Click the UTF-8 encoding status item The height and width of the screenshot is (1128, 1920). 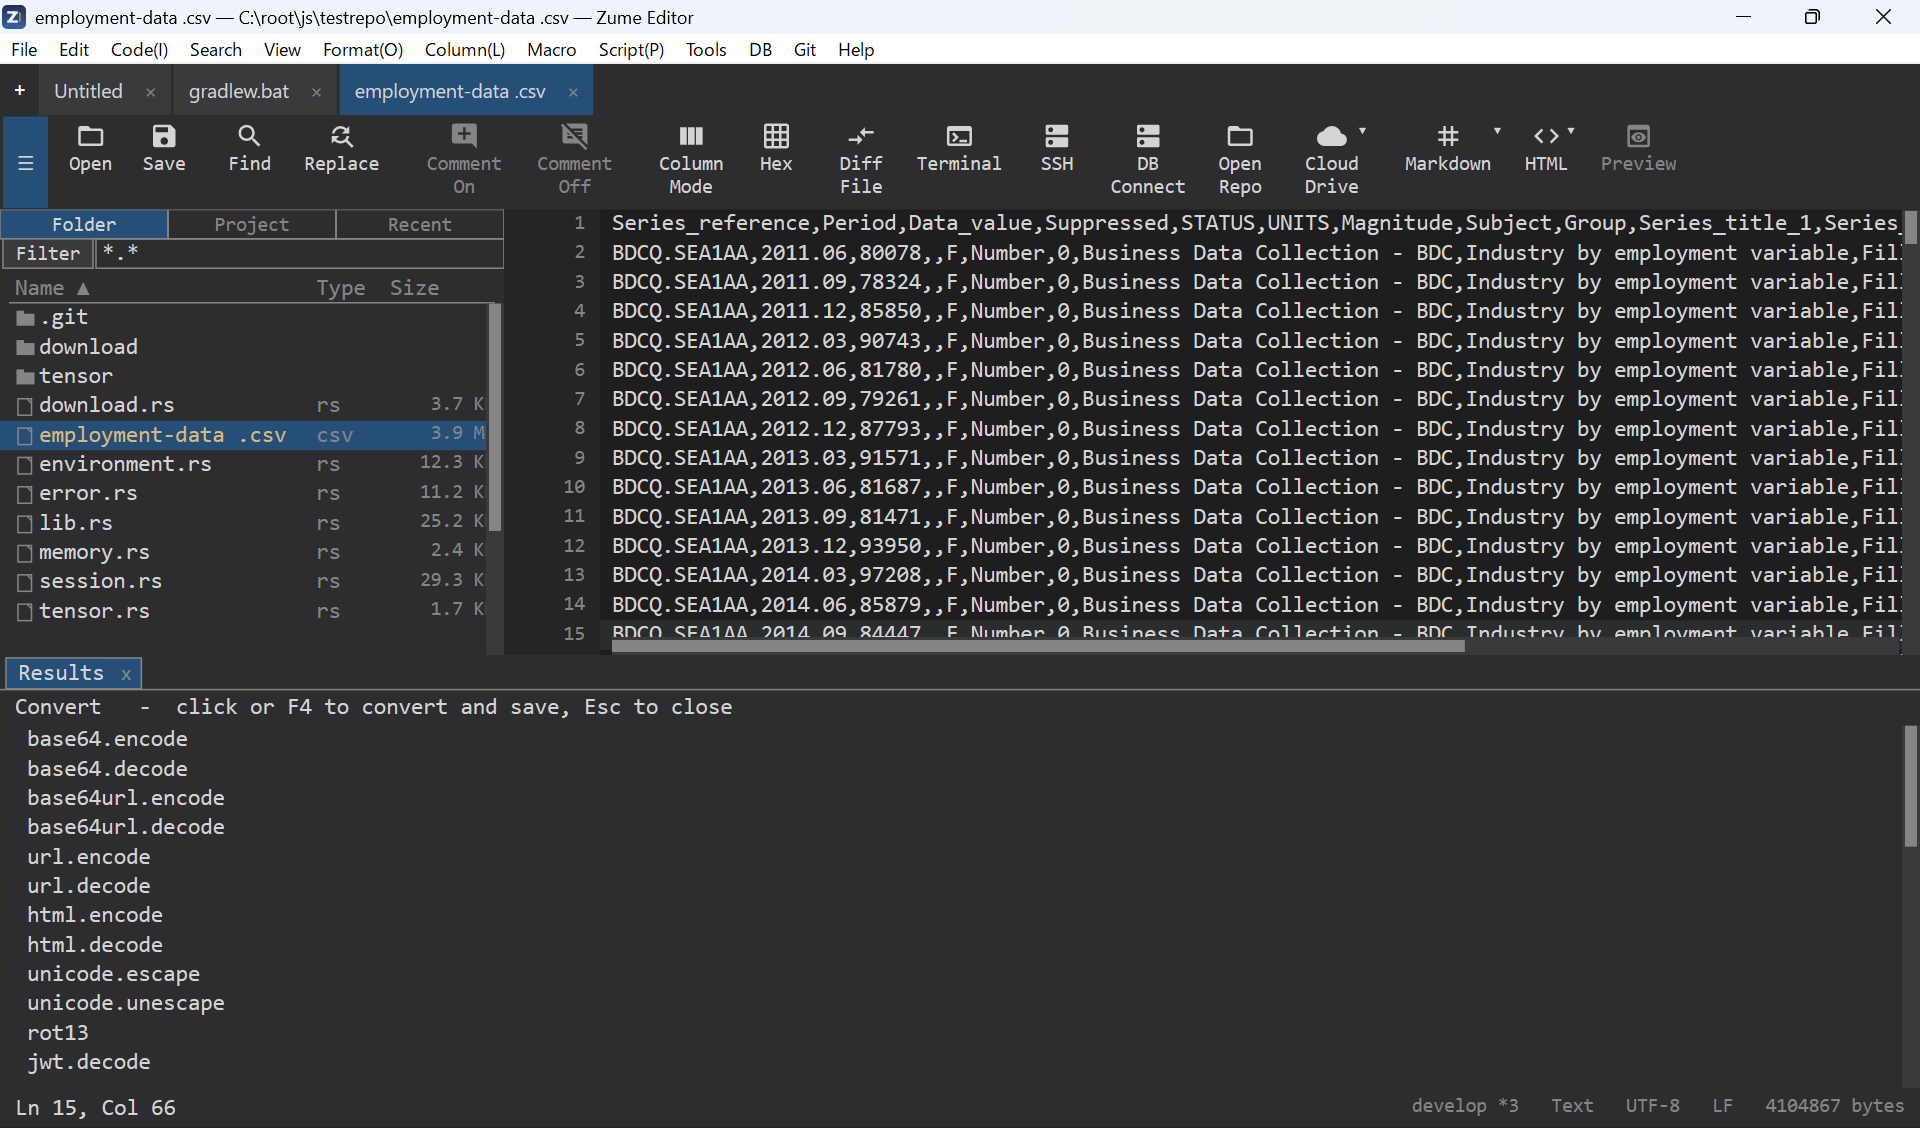[x=1652, y=1106]
